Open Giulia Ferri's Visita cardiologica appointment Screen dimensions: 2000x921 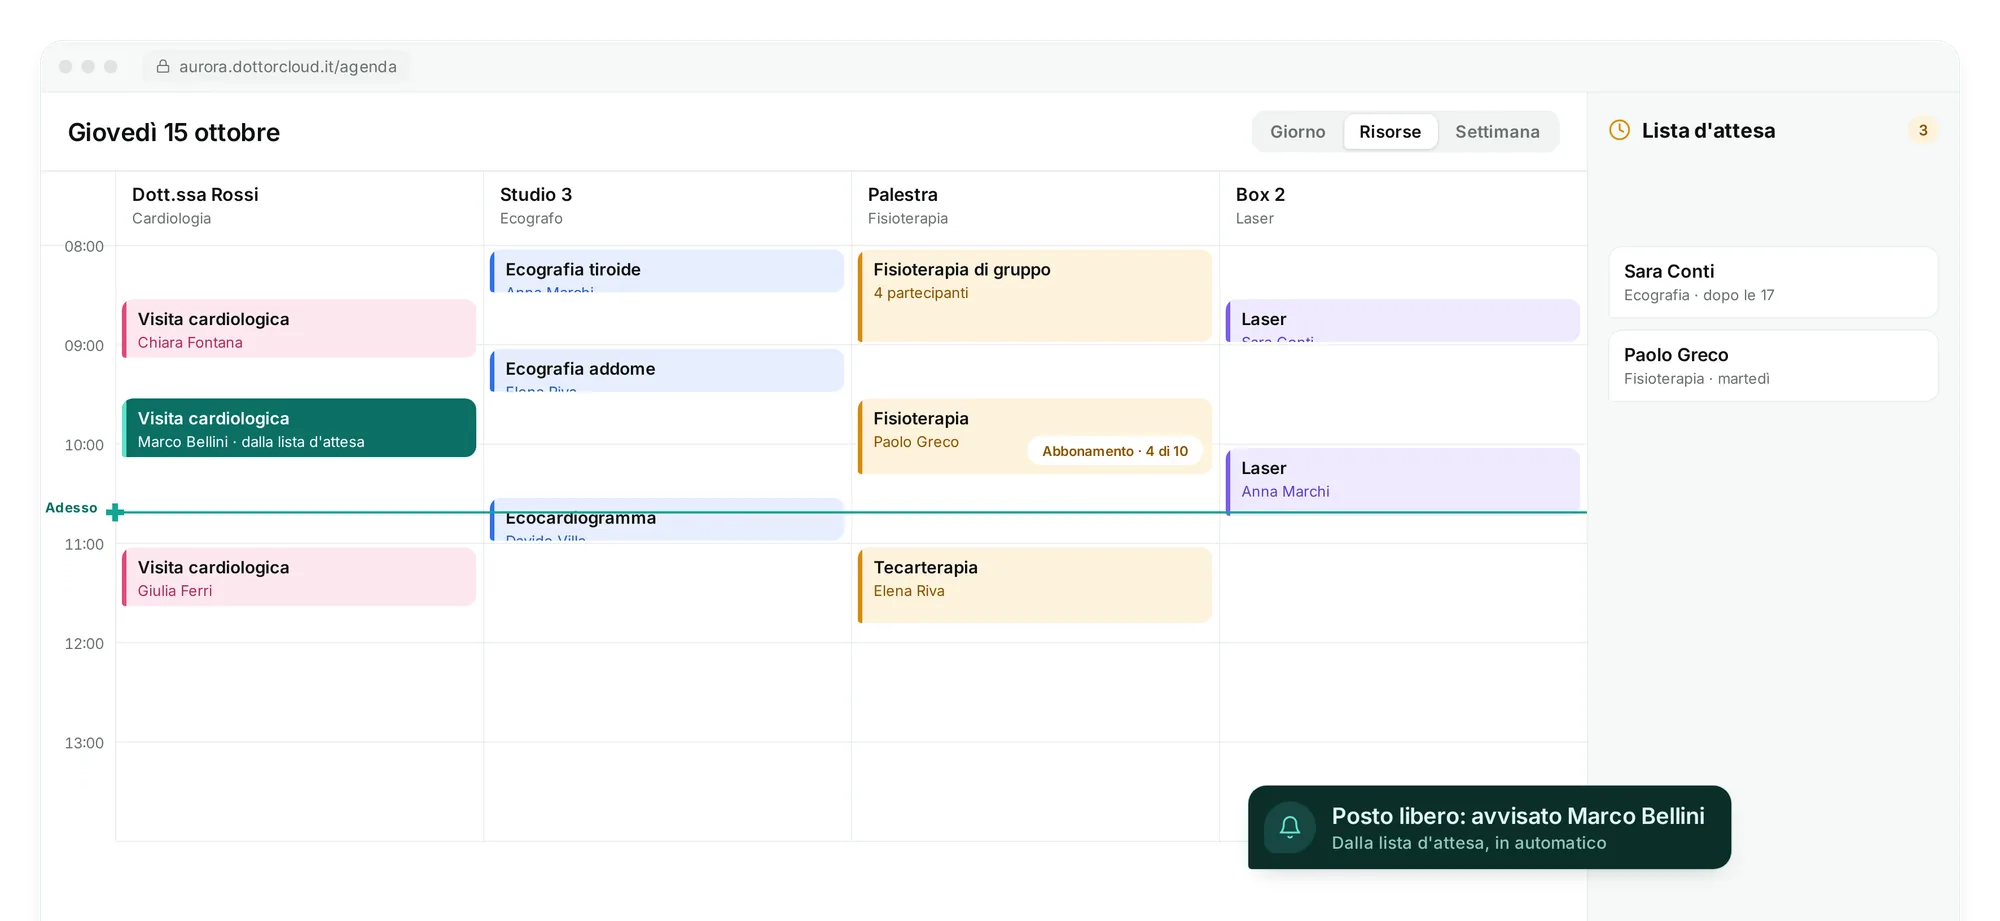tap(299, 577)
